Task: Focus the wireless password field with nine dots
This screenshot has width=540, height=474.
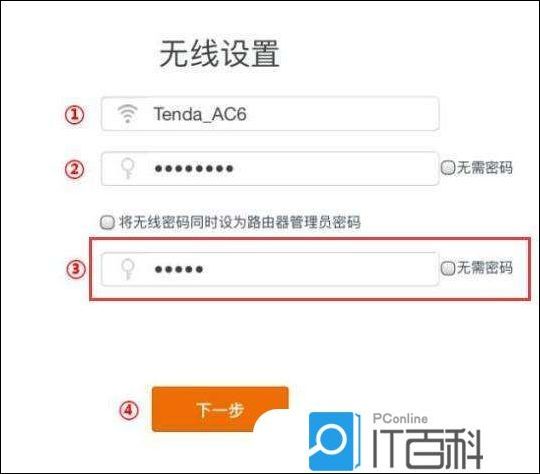Action: (x=270, y=169)
